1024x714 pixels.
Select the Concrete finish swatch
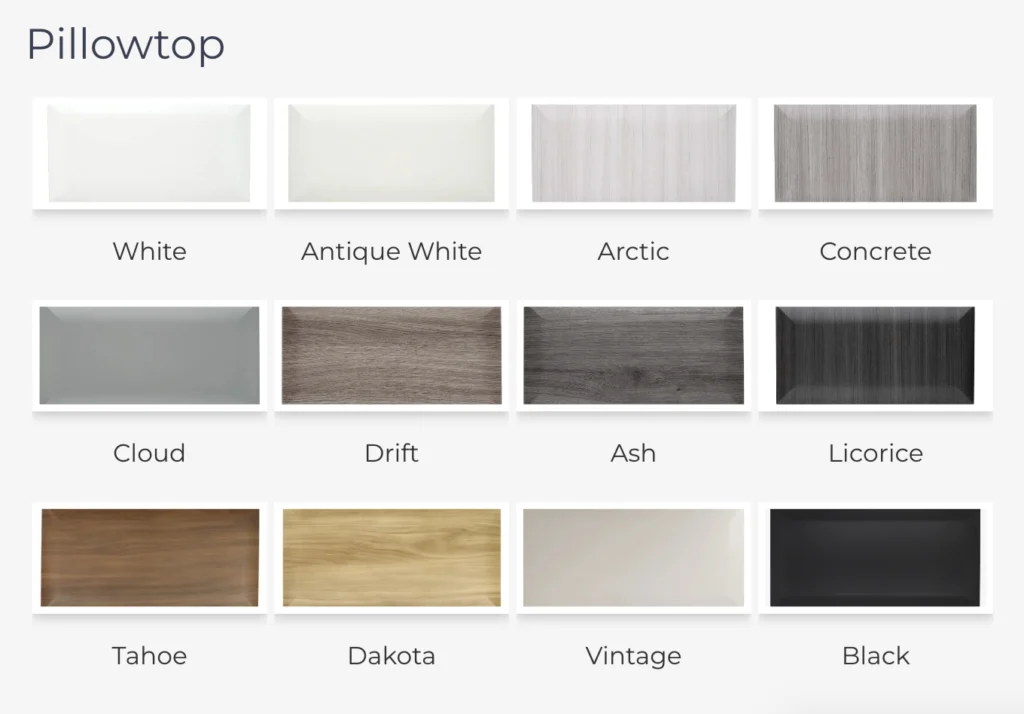(x=875, y=154)
